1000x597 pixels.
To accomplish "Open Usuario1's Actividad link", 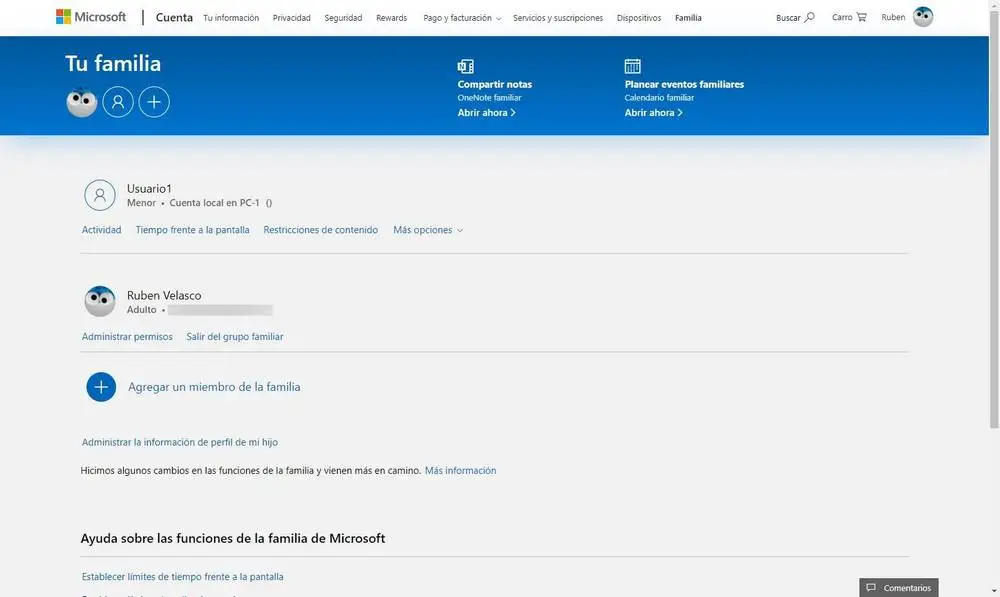I will click(101, 230).
